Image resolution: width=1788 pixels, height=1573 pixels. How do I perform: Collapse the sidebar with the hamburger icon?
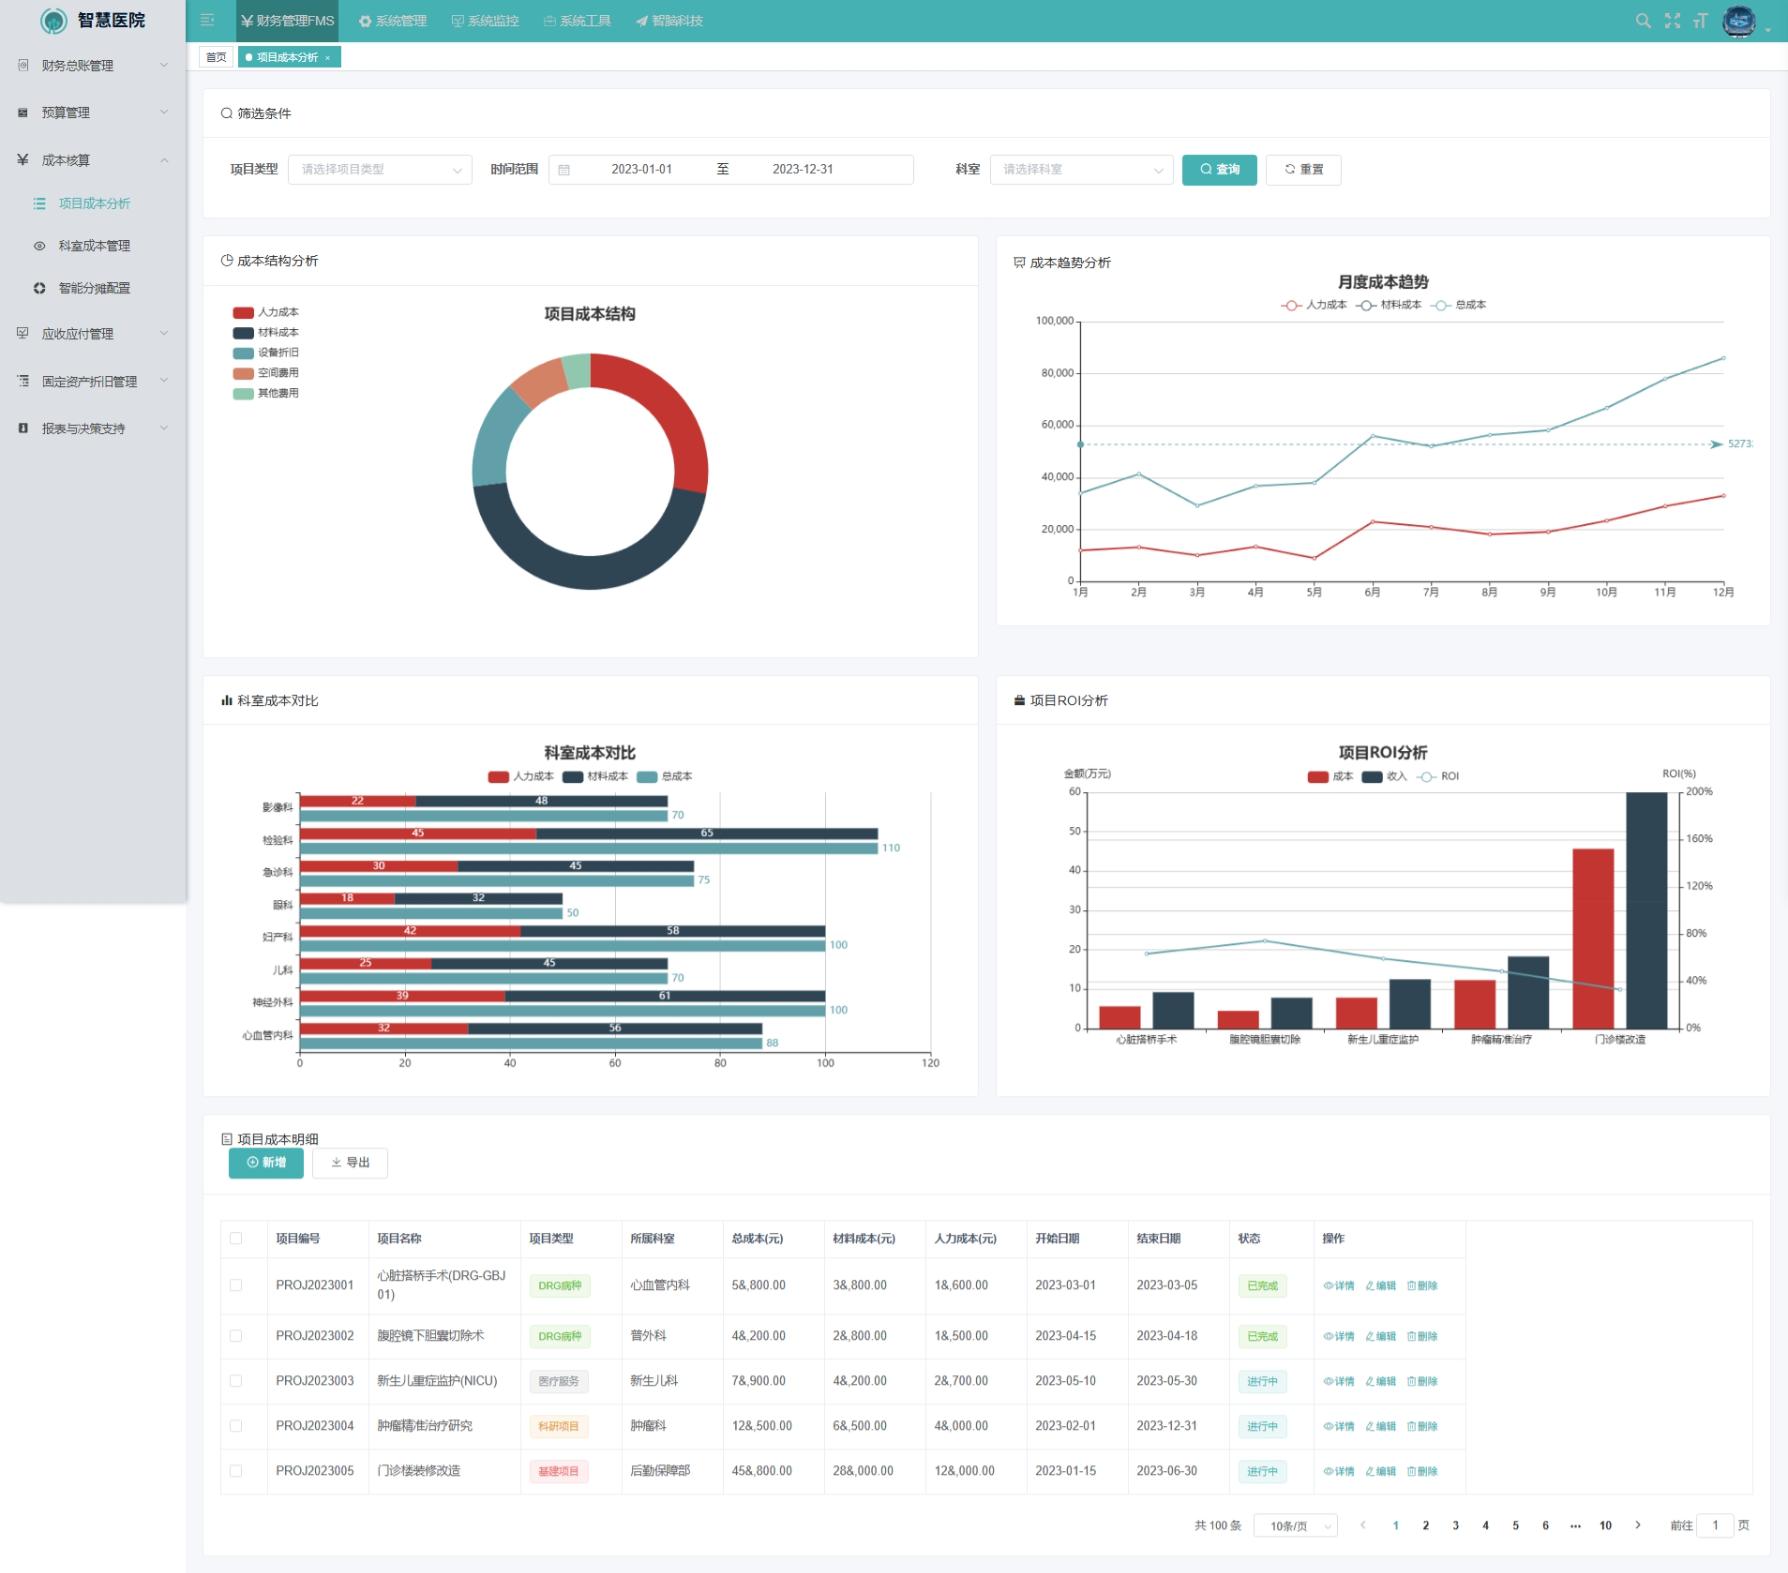[207, 21]
